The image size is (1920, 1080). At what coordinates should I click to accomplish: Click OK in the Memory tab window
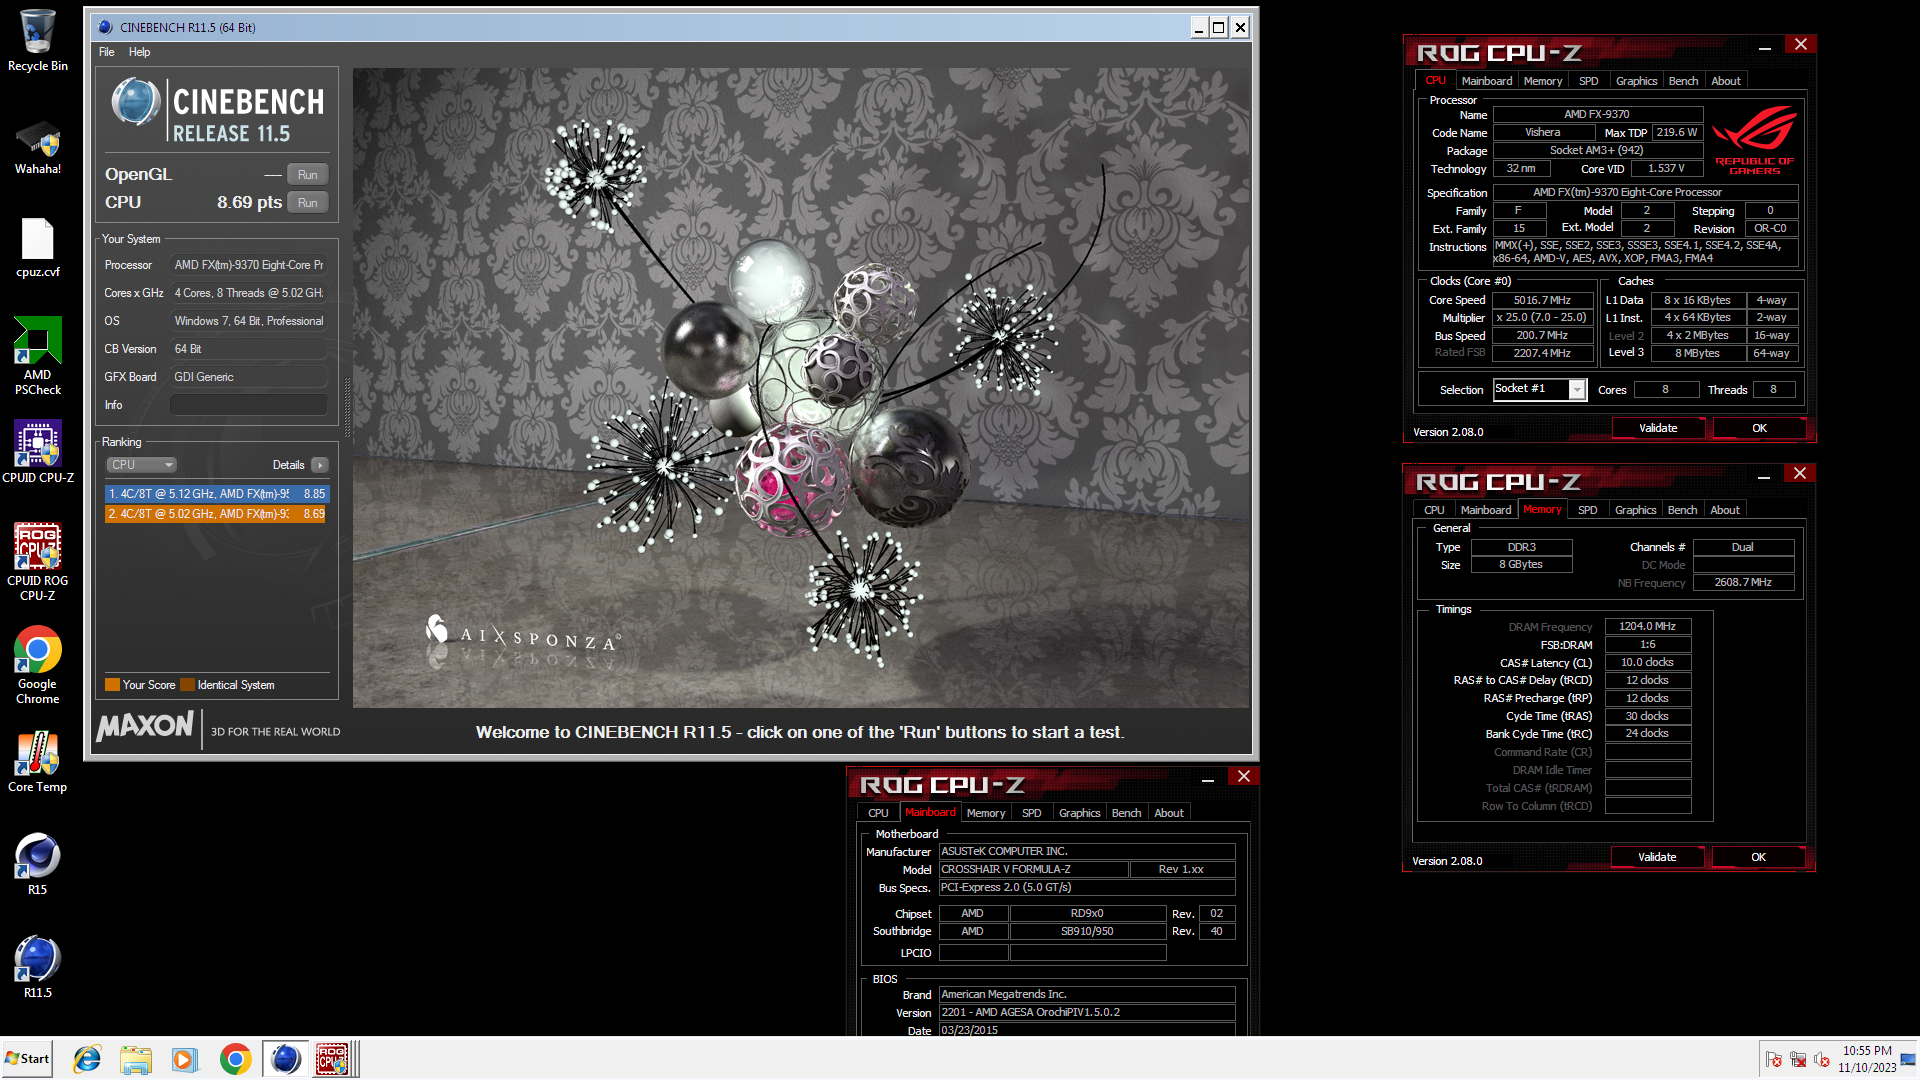[1758, 857]
